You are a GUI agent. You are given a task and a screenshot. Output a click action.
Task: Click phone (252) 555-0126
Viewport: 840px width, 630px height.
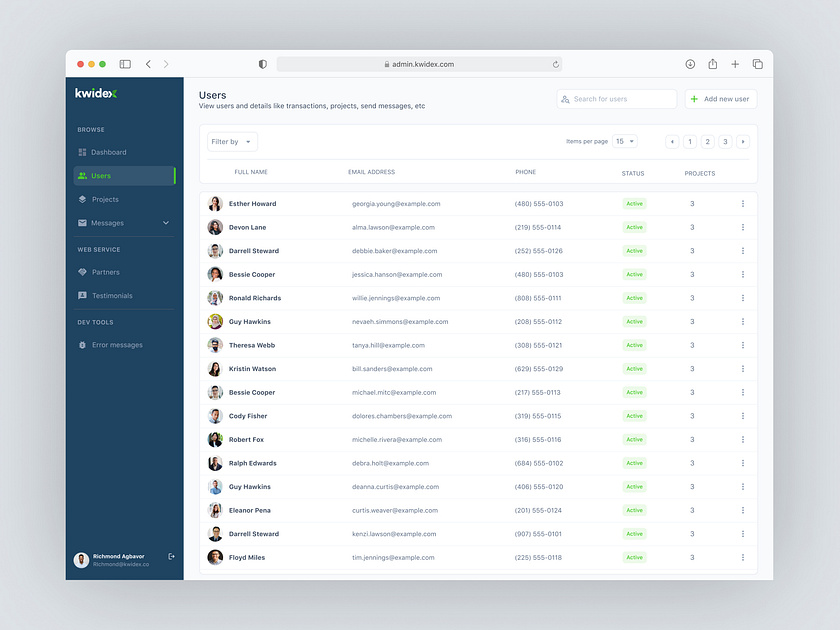pyautogui.click(x=538, y=251)
